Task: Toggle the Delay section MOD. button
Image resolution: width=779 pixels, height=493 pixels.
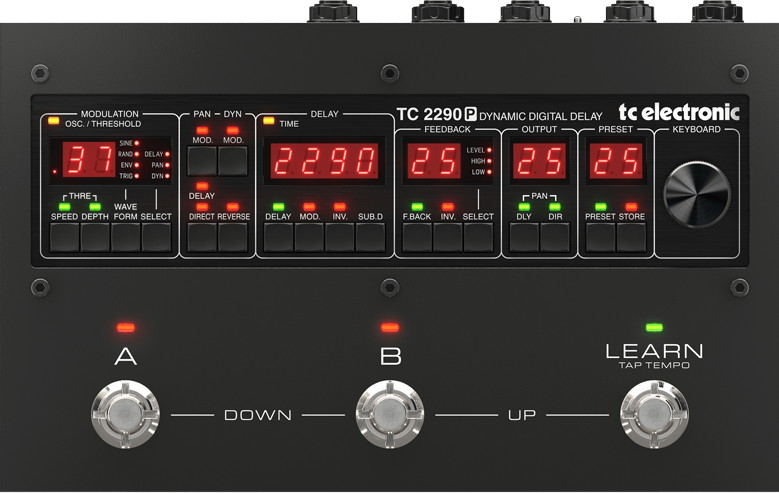Action: (x=309, y=237)
